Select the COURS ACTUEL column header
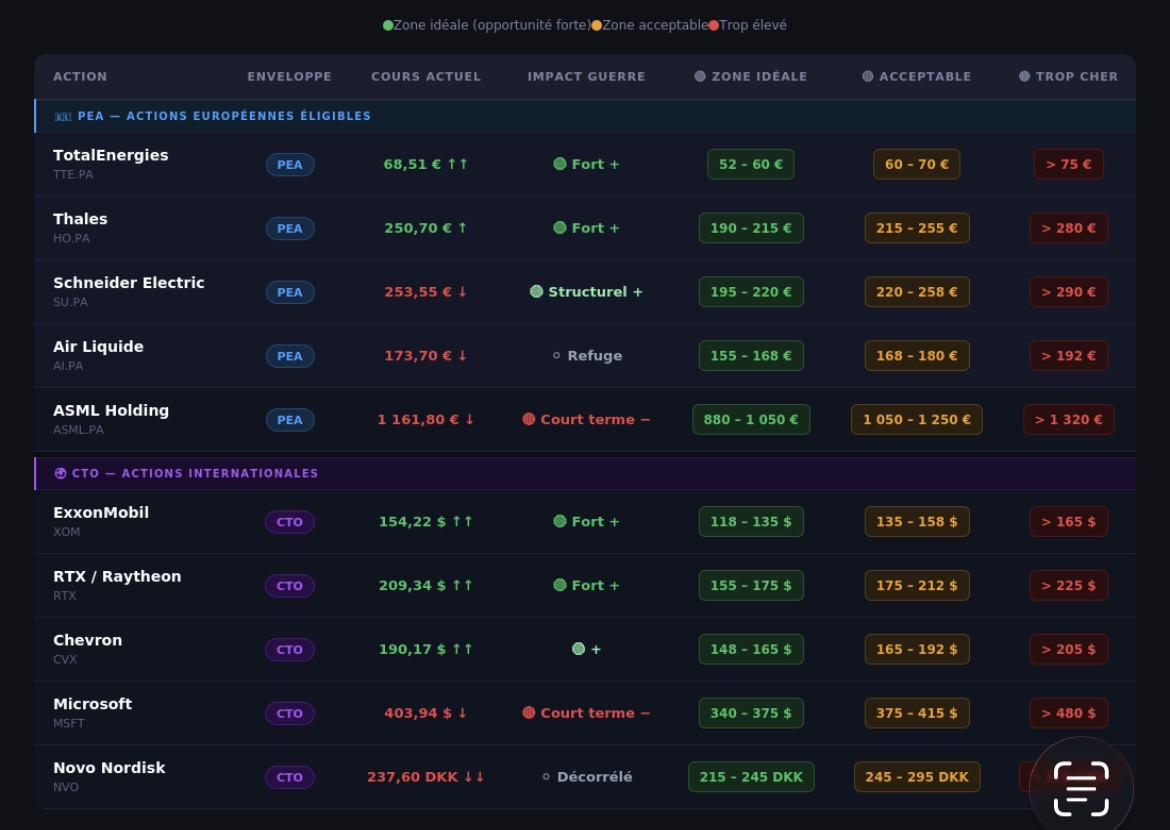Image resolution: width=1170 pixels, height=830 pixels. tap(426, 76)
